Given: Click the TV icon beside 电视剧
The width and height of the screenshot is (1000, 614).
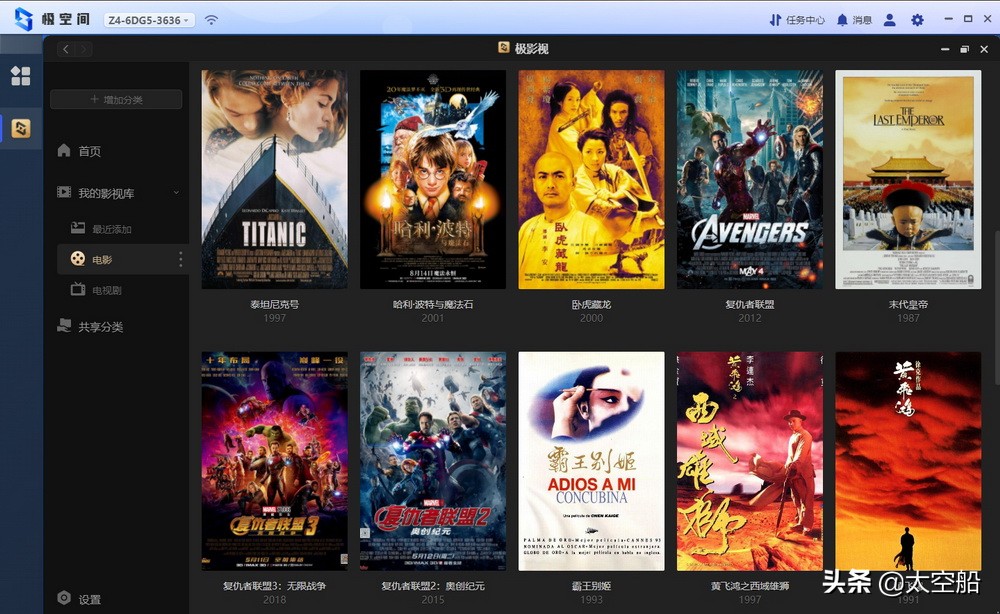Looking at the screenshot, I should click(78, 289).
